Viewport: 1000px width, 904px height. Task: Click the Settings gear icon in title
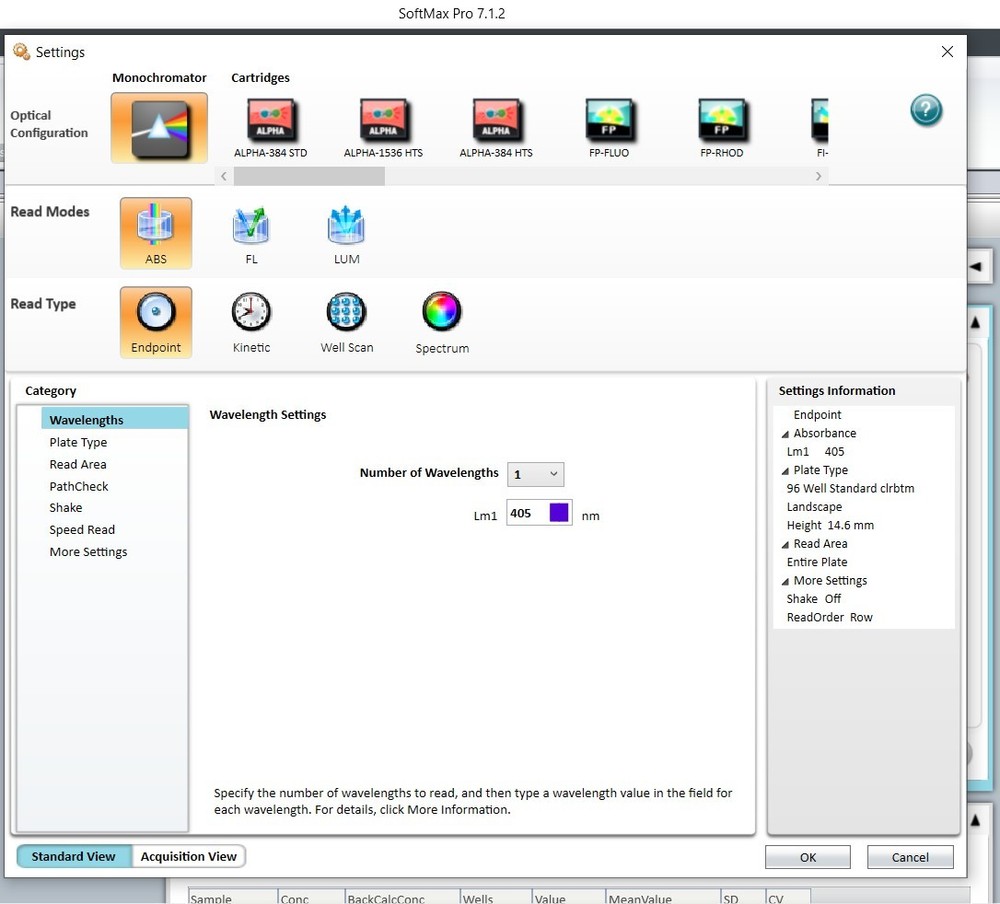[22, 52]
